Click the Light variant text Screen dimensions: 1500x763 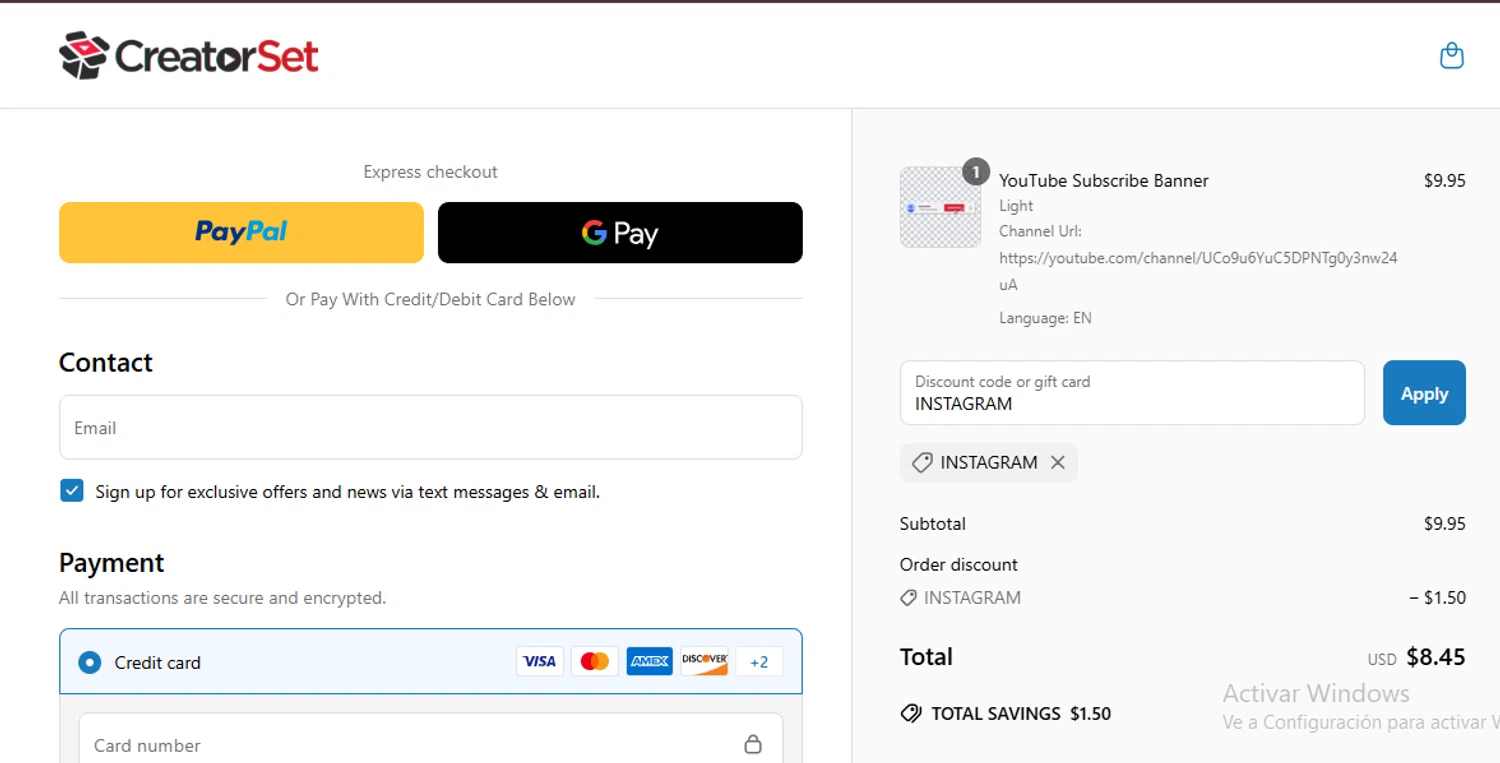click(1016, 206)
